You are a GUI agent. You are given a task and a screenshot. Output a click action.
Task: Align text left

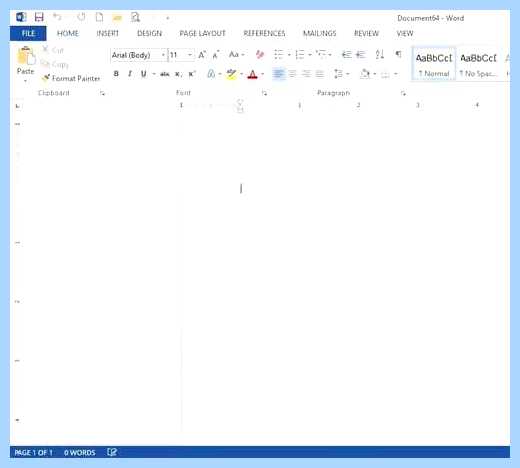[x=278, y=74]
